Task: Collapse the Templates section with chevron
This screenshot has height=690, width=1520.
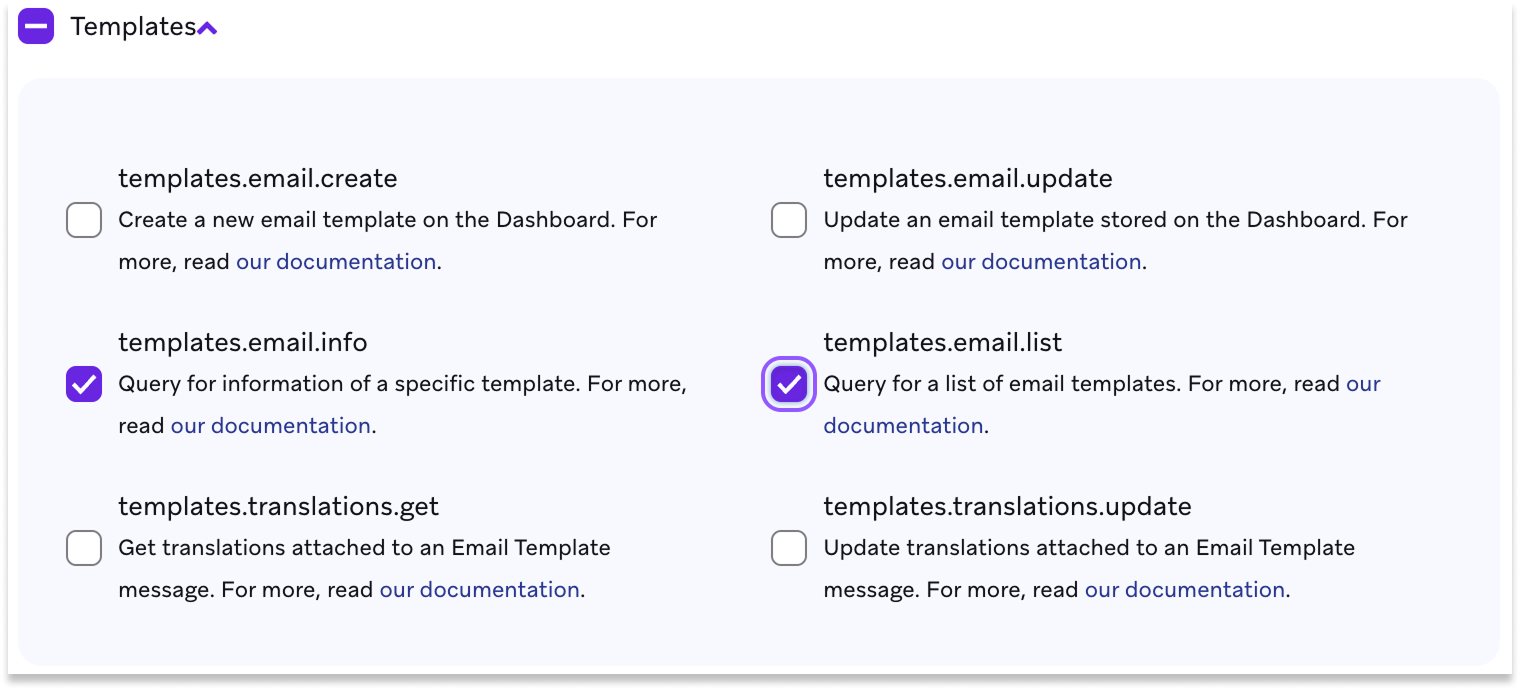Action: coord(207,29)
